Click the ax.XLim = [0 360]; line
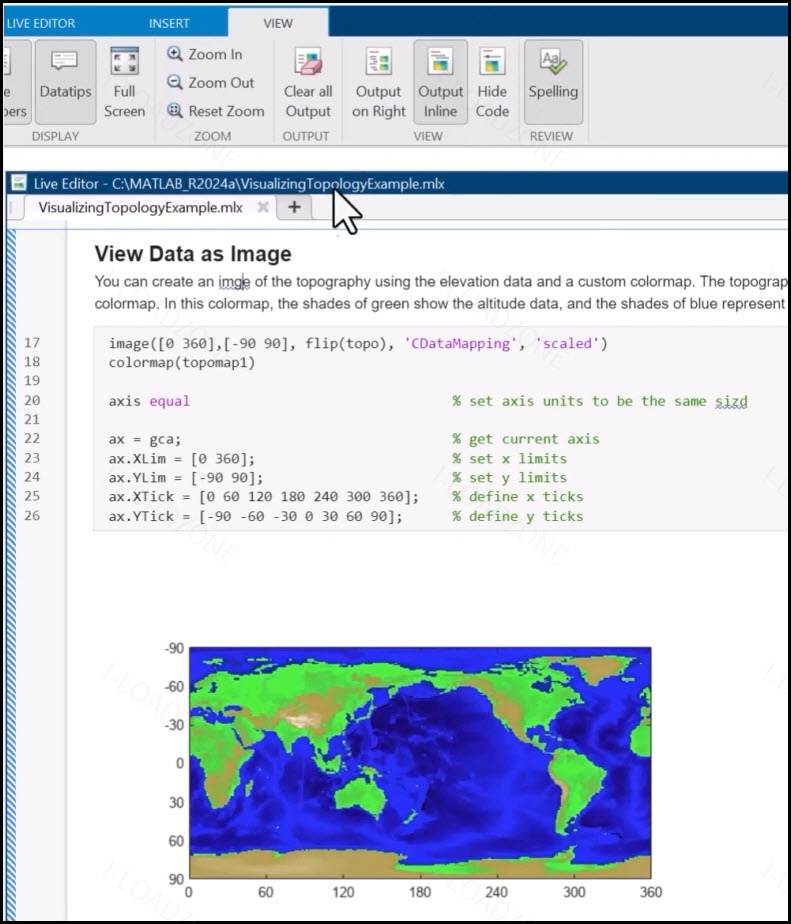This screenshot has width=791, height=924. [182, 458]
